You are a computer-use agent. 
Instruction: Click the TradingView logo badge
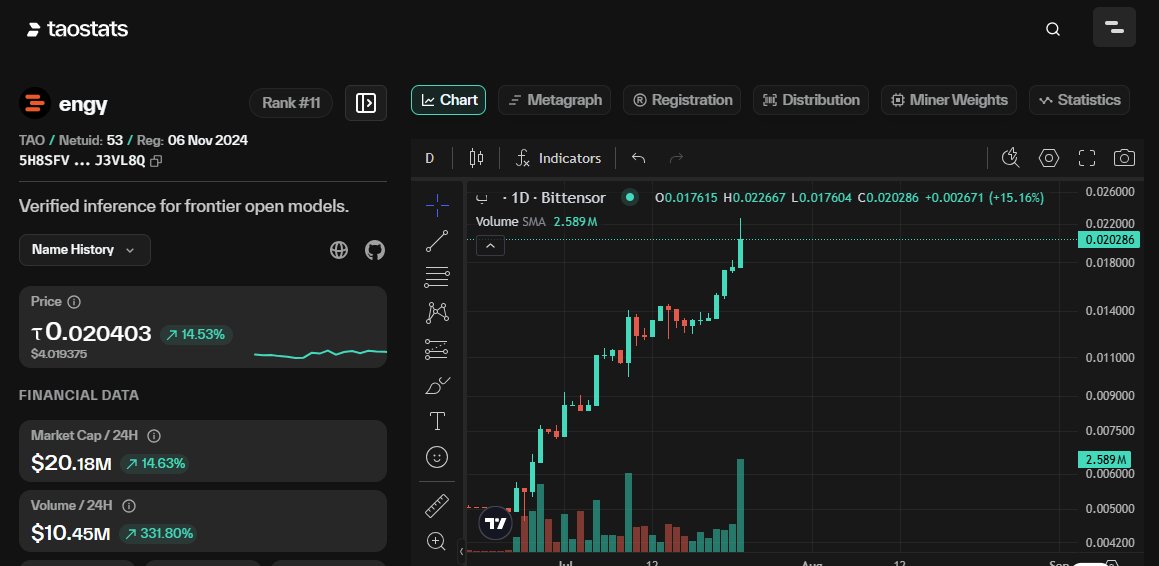pos(495,524)
